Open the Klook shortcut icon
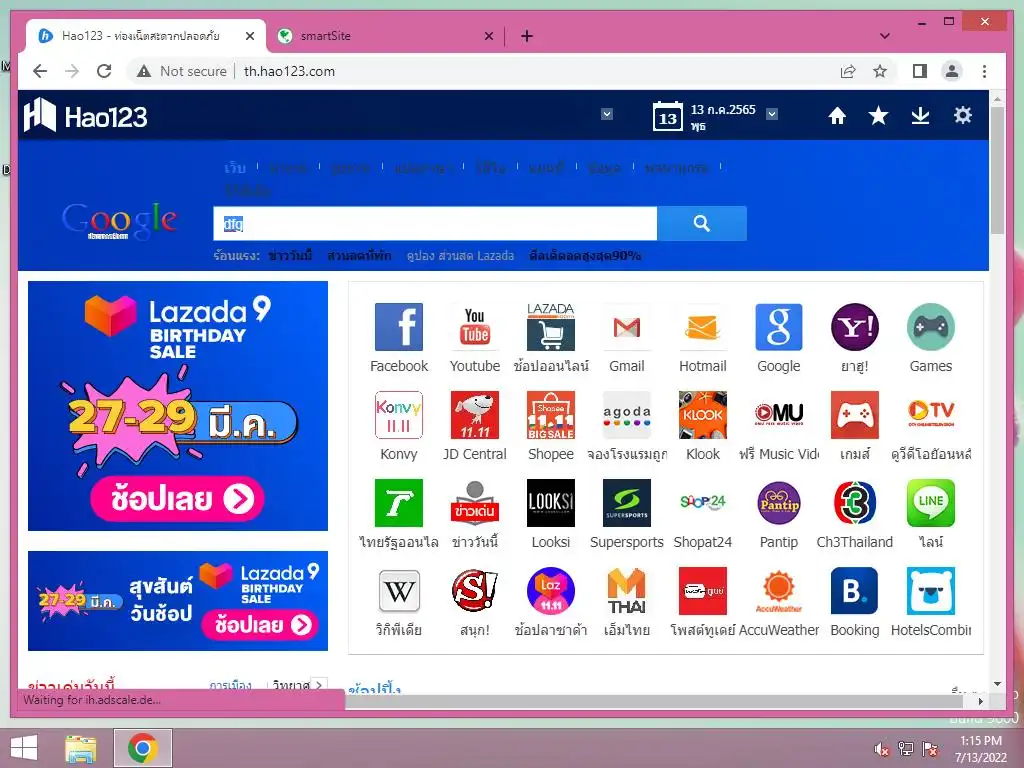Viewport: 1024px width, 768px height. pos(703,415)
